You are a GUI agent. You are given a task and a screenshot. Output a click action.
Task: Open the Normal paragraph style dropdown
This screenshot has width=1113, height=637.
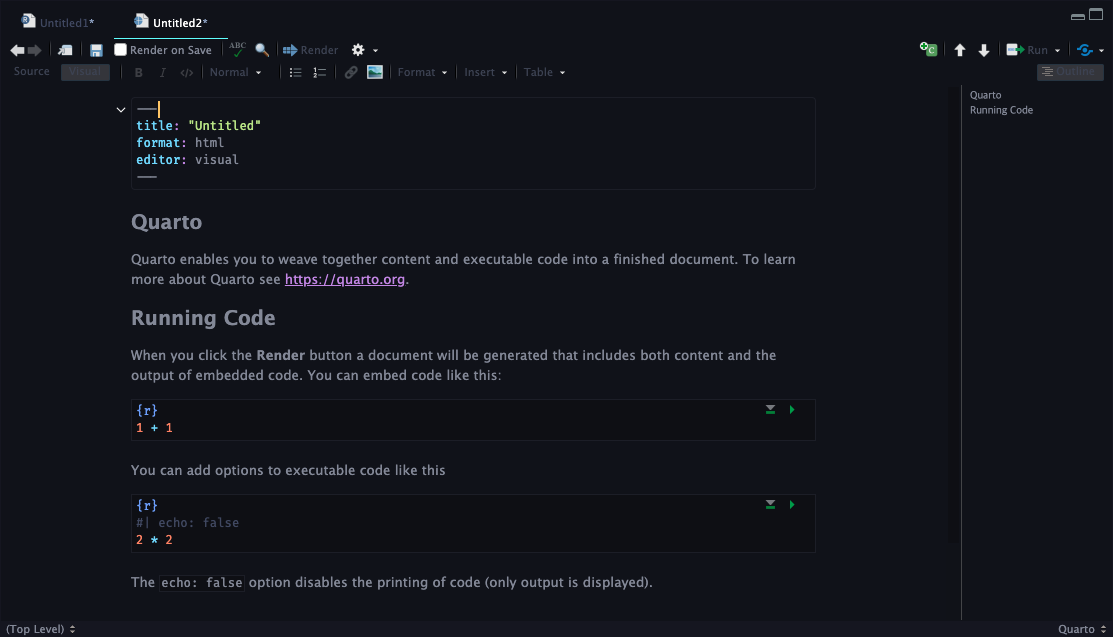(x=236, y=72)
